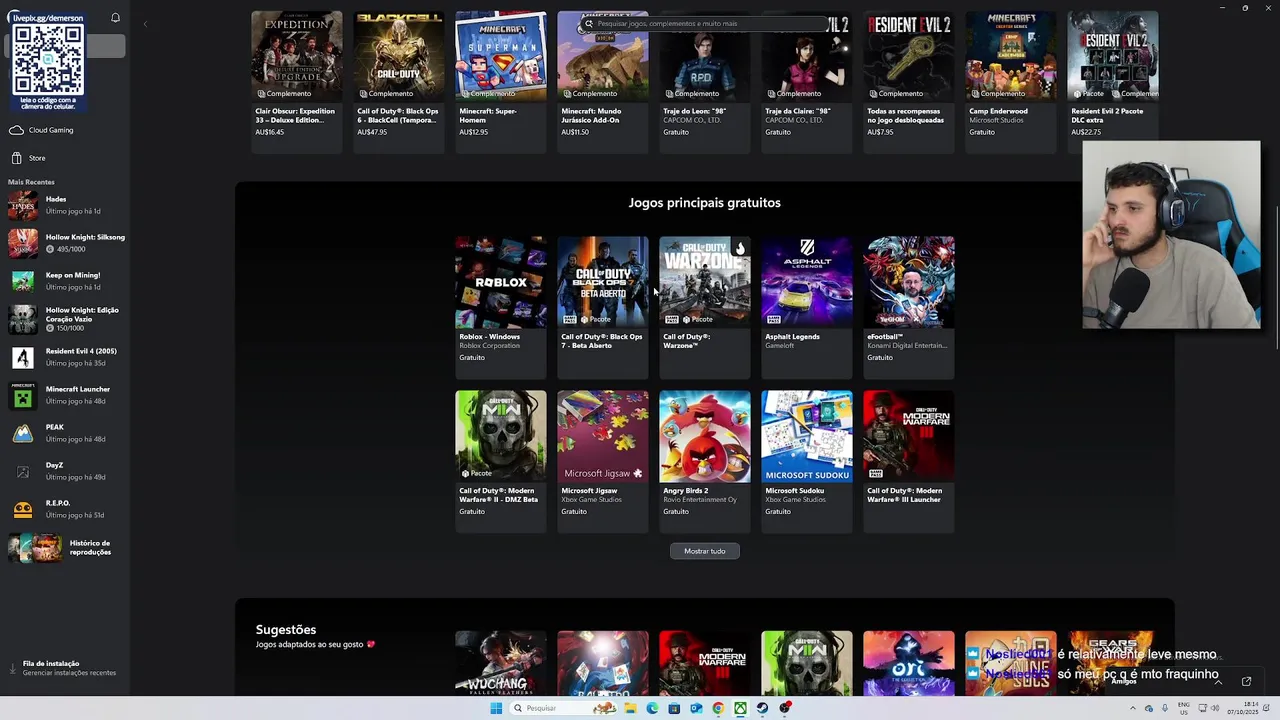Screen dimensions: 1280x720
Task: Open Microsoft Store from taskbar
Action: tap(674, 708)
